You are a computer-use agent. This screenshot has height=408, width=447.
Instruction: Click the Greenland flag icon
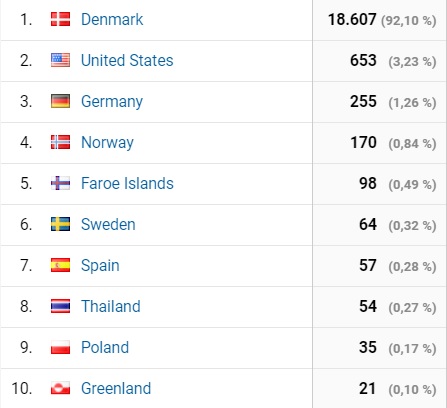60,388
